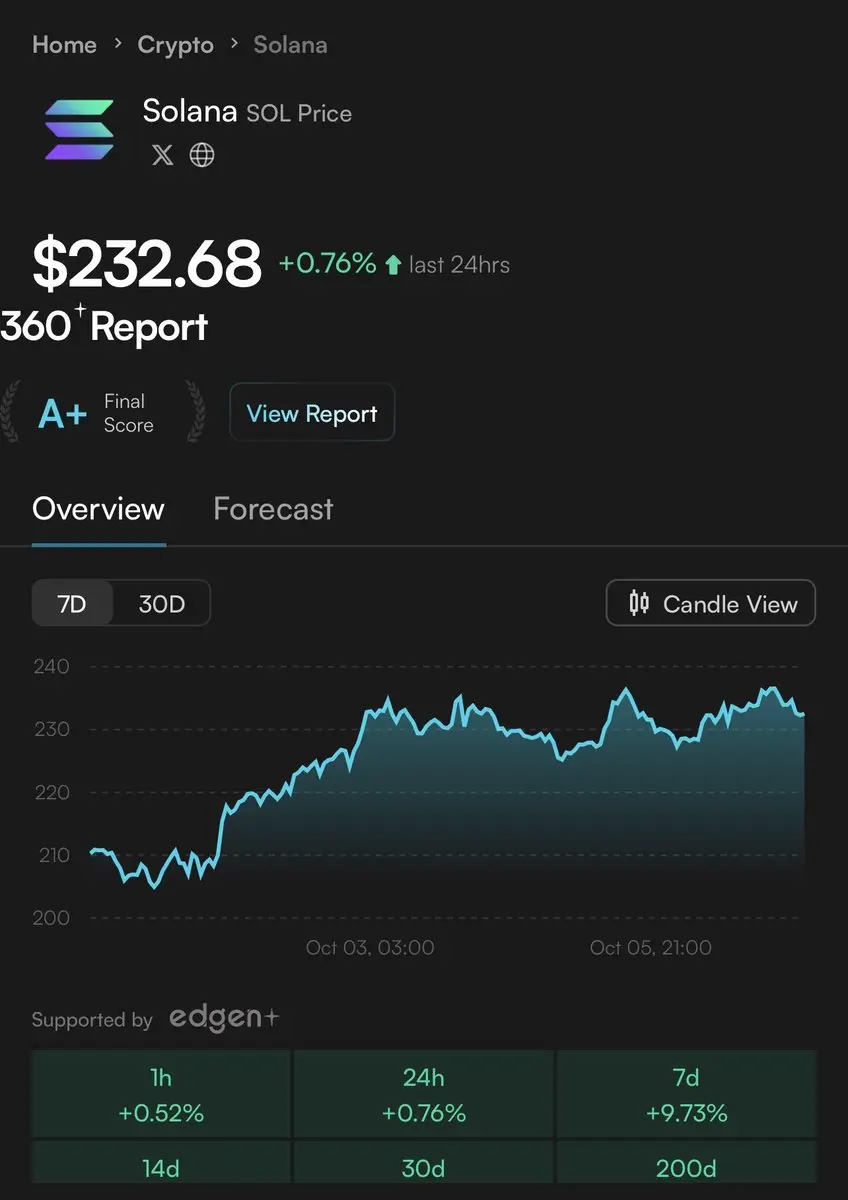Open Solana's X (Twitter) profile icon
Viewport: 848px width, 1200px height.
pyautogui.click(x=162, y=155)
